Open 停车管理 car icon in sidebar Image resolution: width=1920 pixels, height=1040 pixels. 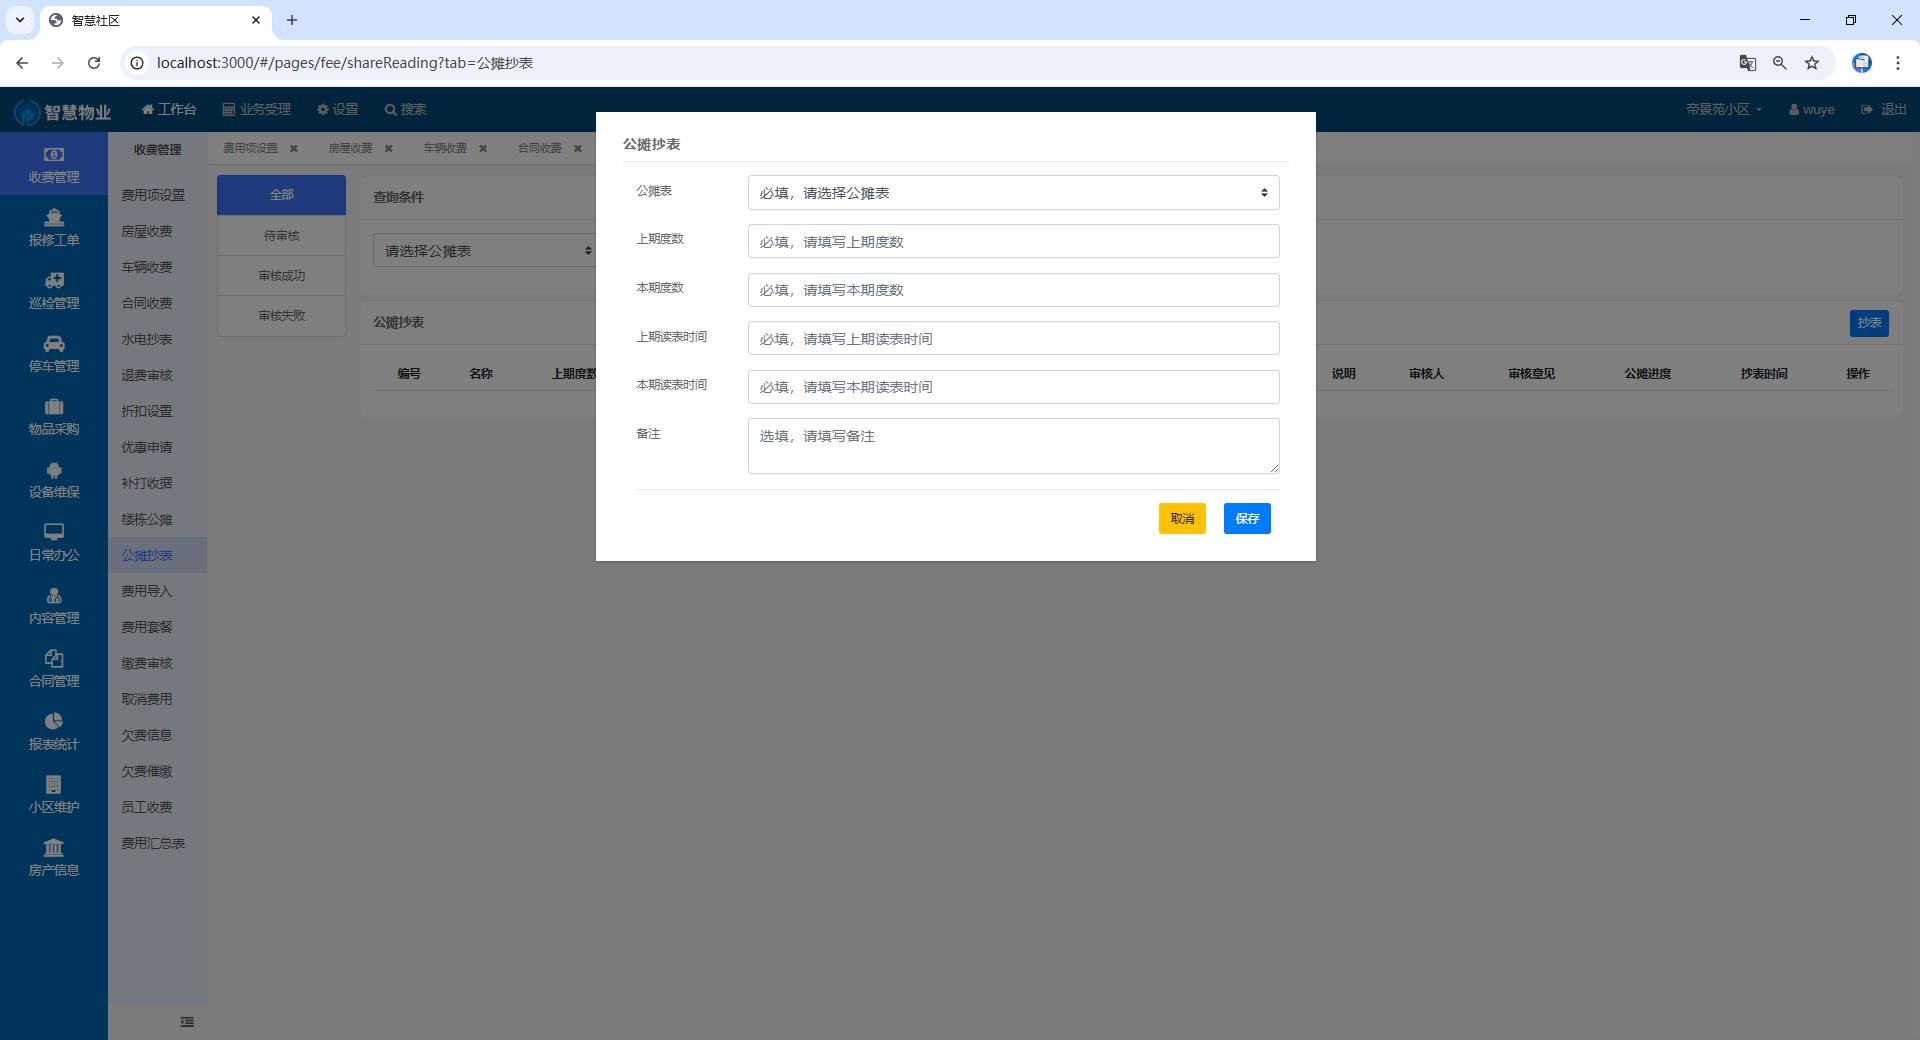[54, 344]
